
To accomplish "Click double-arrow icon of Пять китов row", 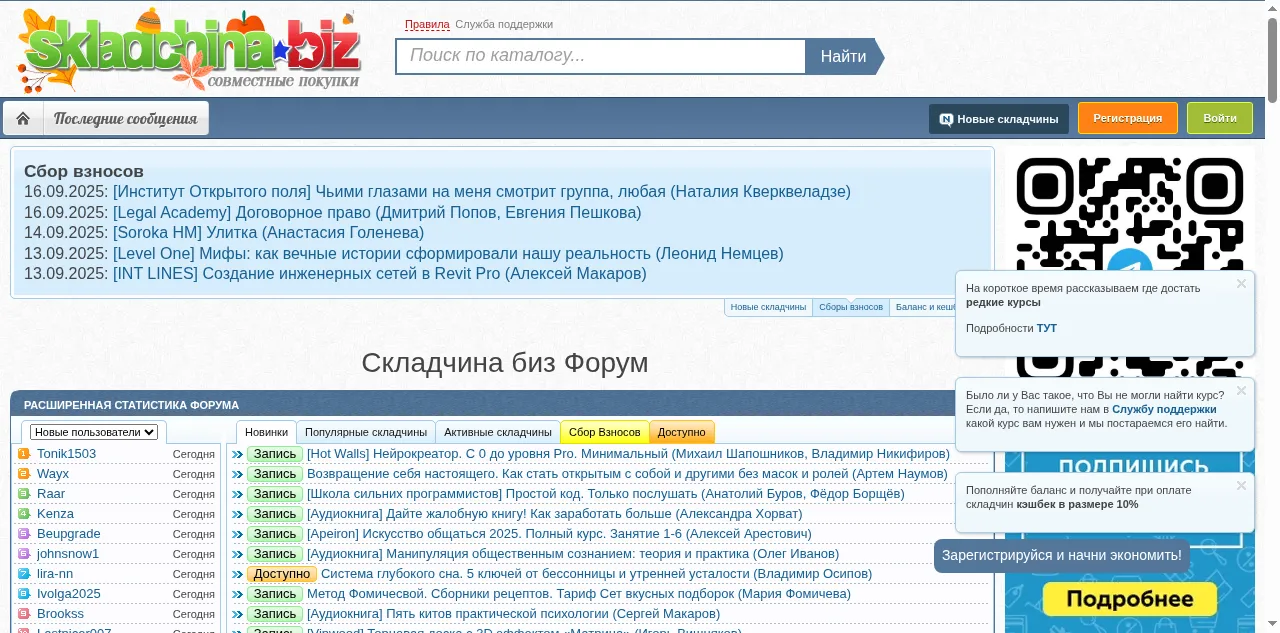I will point(238,614).
